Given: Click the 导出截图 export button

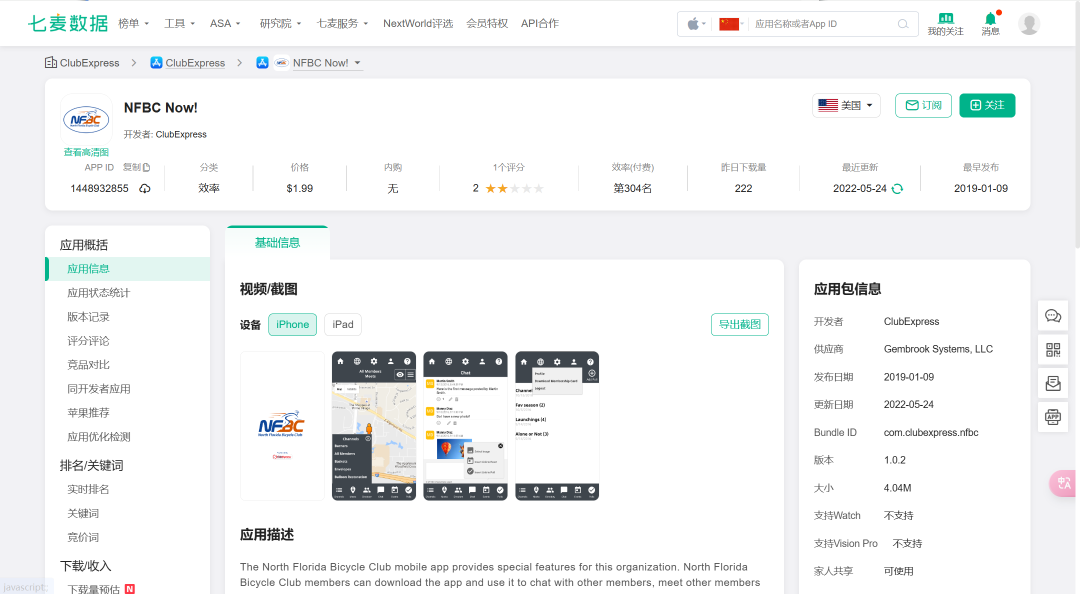Looking at the screenshot, I should pyautogui.click(x=740, y=325).
